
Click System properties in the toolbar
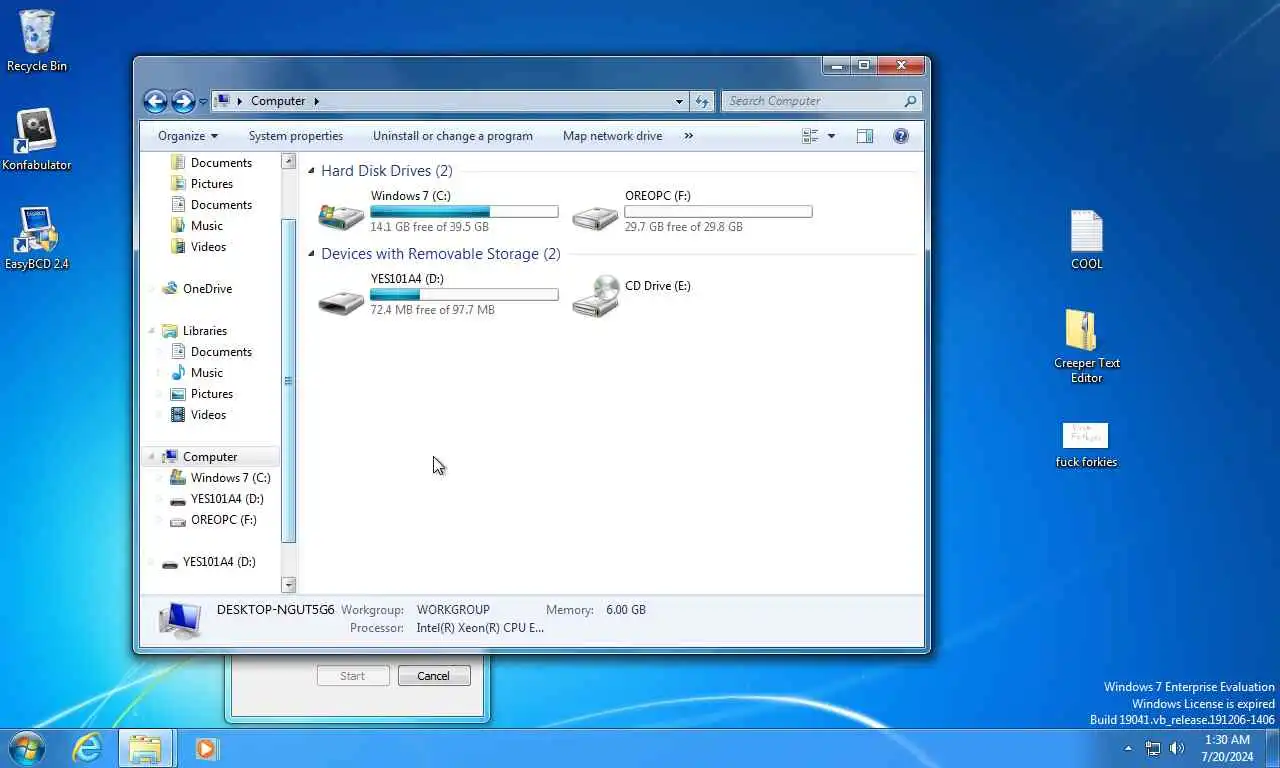click(295, 136)
